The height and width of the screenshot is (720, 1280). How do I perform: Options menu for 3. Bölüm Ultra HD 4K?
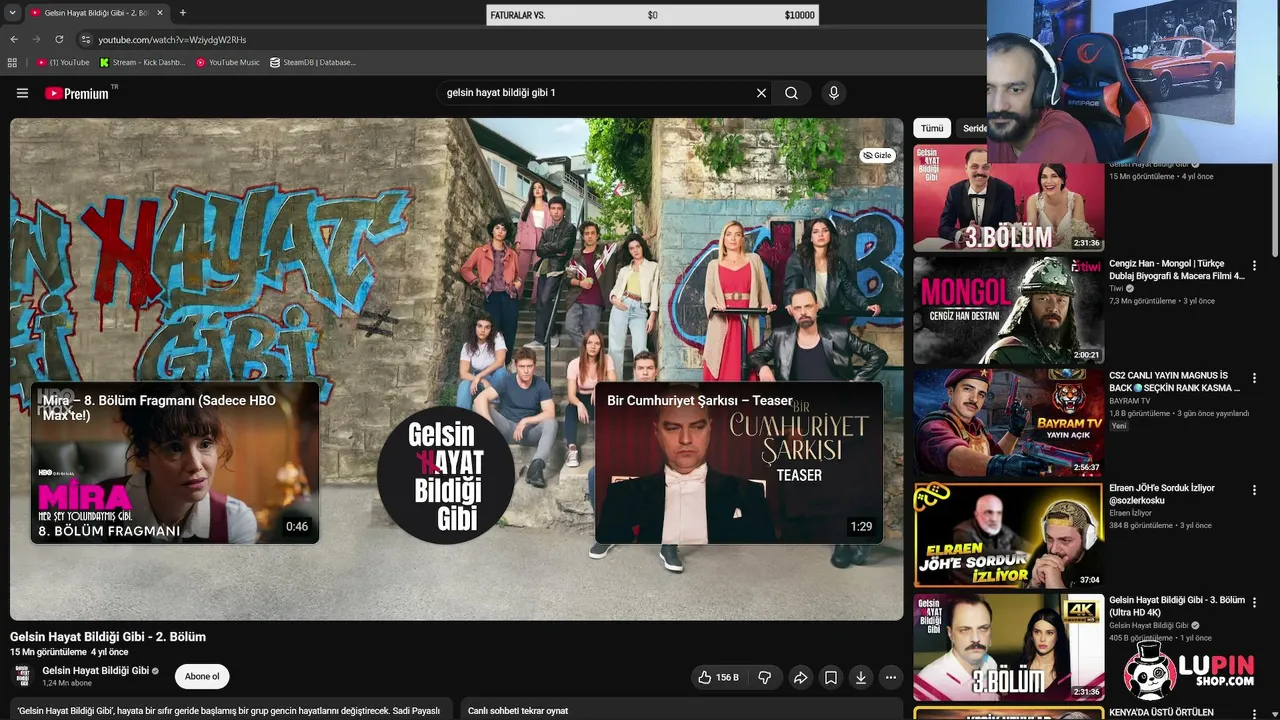[1254, 602]
